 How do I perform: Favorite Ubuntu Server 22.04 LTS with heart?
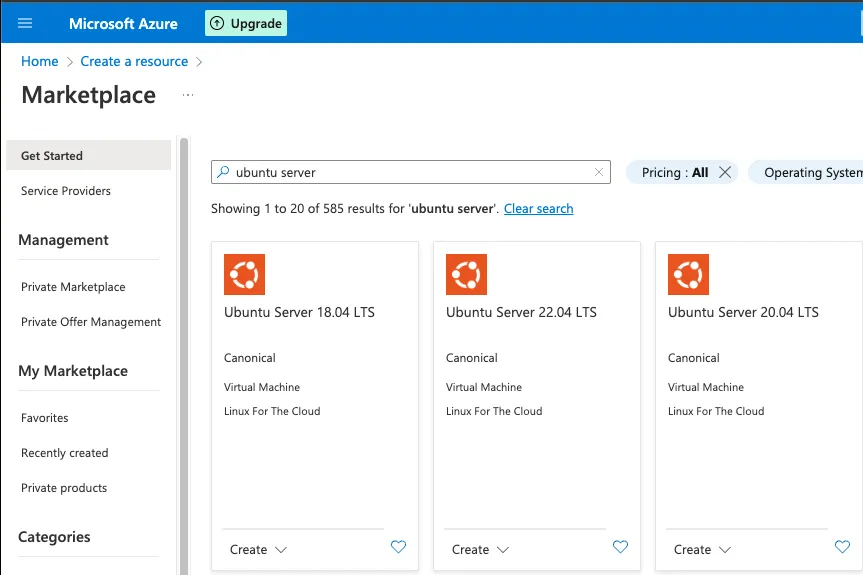620,547
